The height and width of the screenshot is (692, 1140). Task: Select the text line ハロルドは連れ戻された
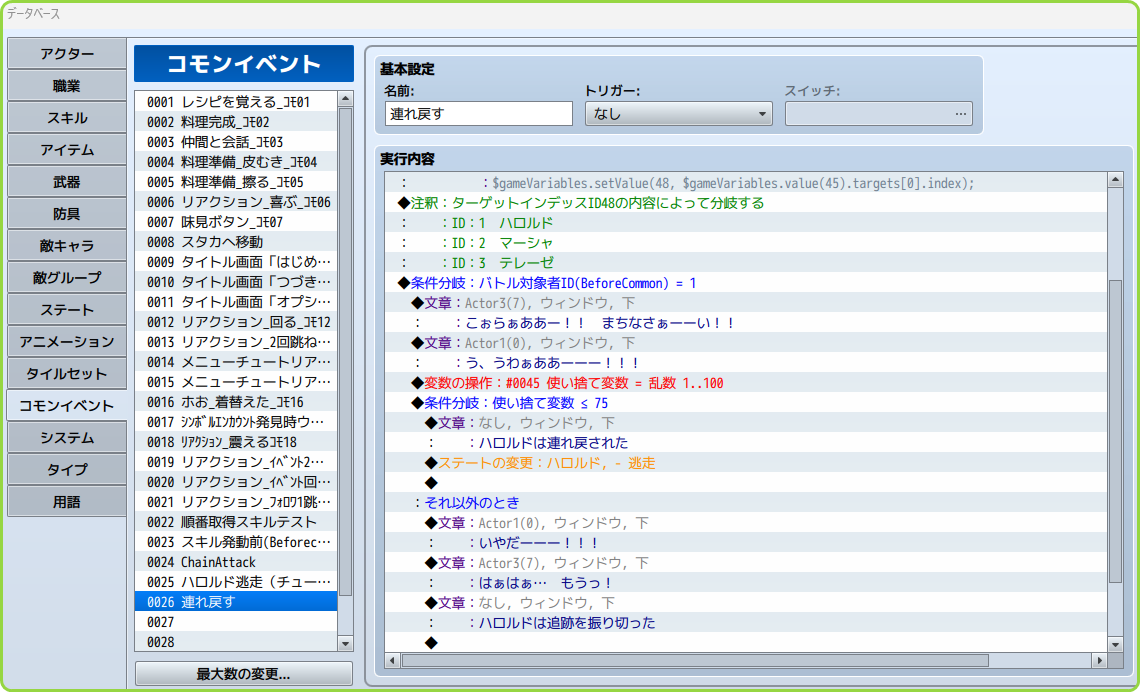click(745, 443)
